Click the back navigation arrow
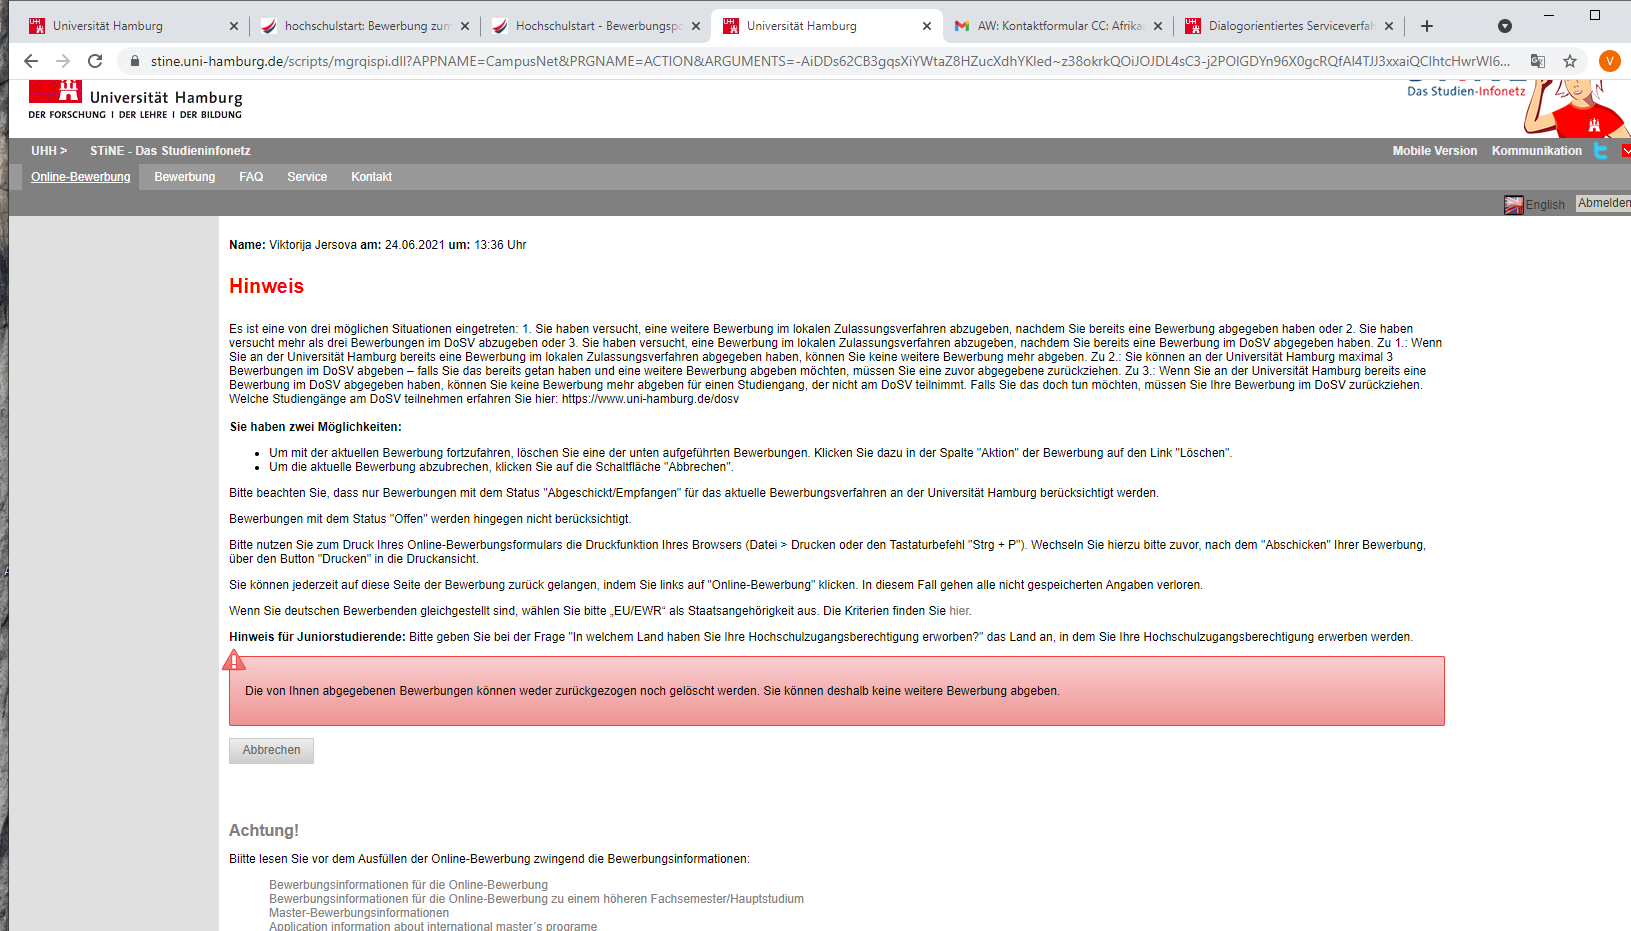This screenshot has height=931, width=1631. pyautogui.click(x=30, y=60)
